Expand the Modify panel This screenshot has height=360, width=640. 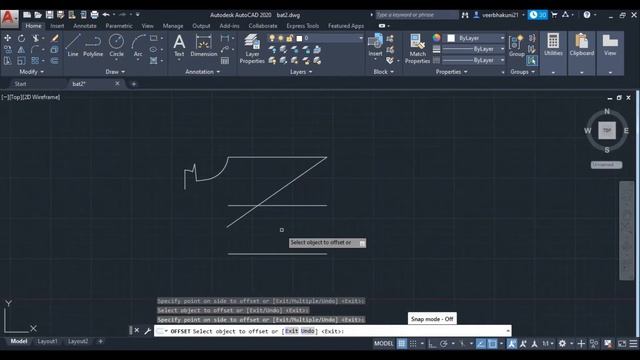[31, 72]
